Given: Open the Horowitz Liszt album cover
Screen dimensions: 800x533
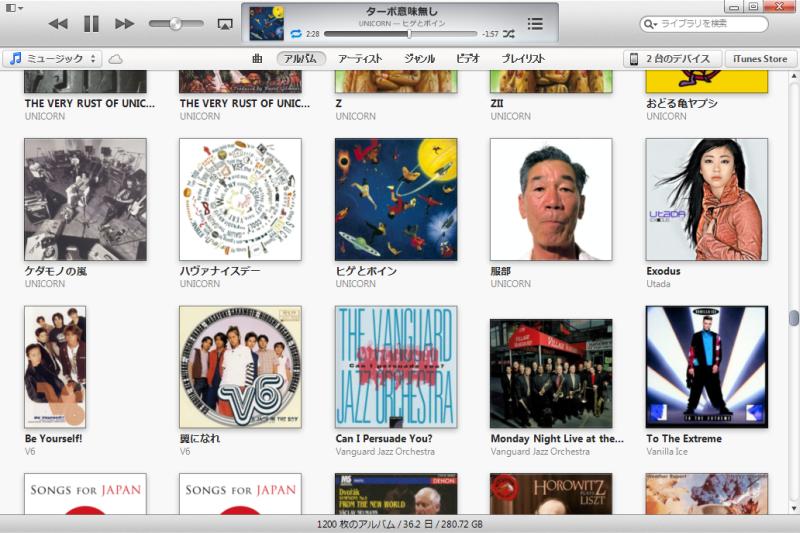Looking at the screenshot, I should [551, 494].
